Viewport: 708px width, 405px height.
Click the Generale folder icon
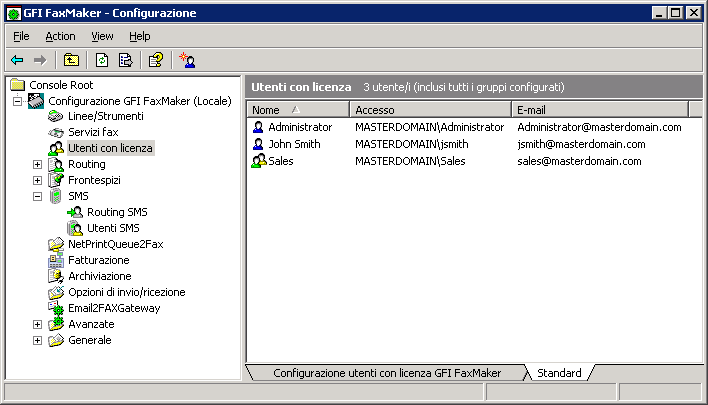[x=56, y=340]
